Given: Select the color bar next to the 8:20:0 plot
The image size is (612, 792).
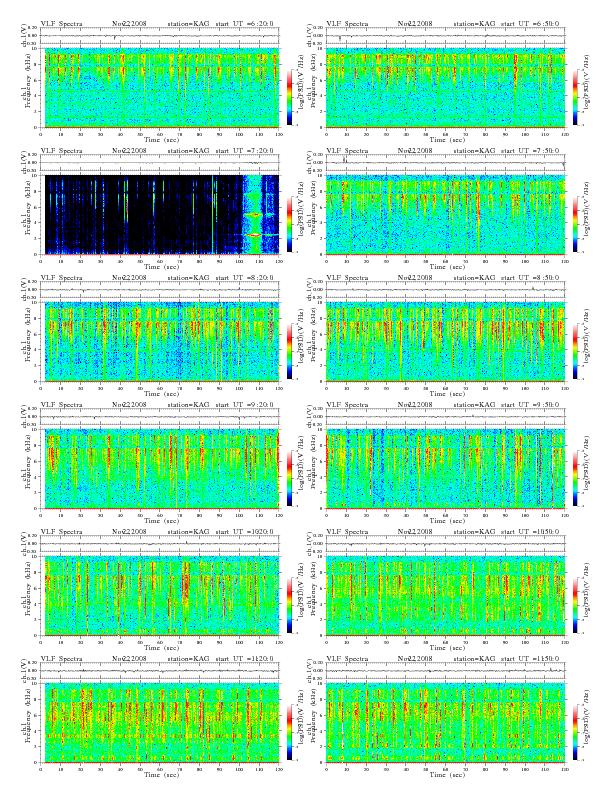Looking at the screenshot, I should point(289,351).
